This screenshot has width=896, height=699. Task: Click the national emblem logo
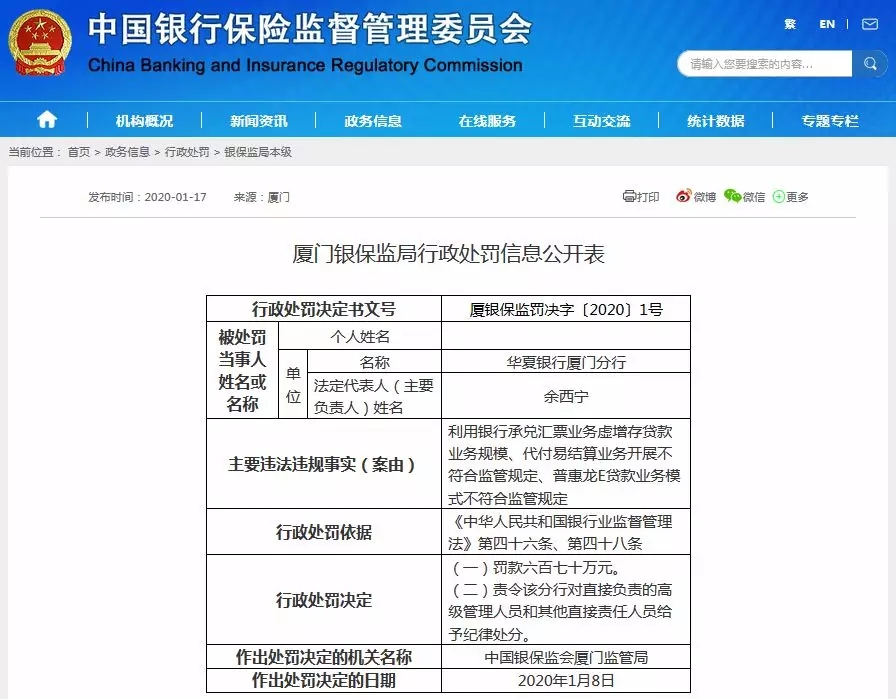40,43
